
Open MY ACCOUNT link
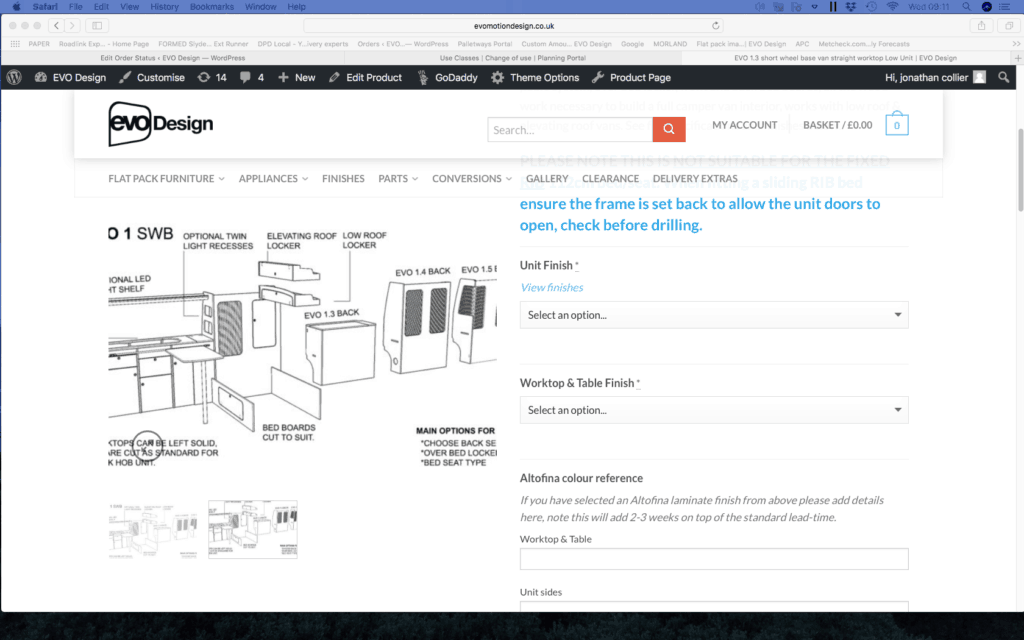pyautogui.click(x=744, y=125)
